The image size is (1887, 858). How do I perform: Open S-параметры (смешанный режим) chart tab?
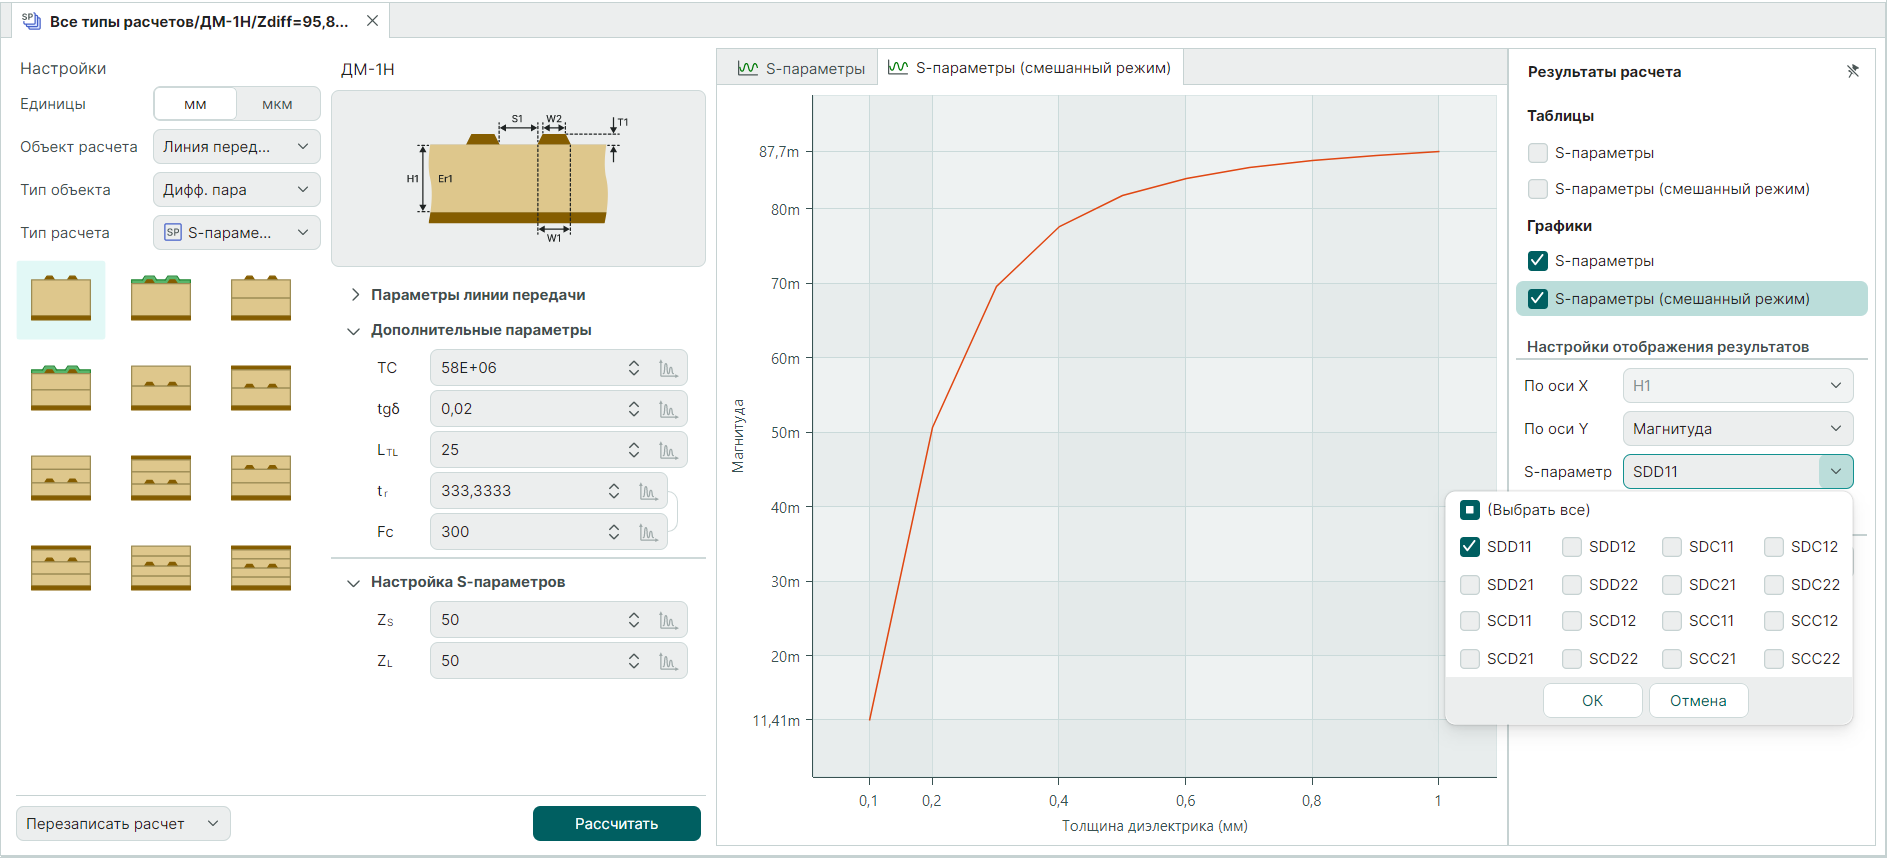point(1030,68)
